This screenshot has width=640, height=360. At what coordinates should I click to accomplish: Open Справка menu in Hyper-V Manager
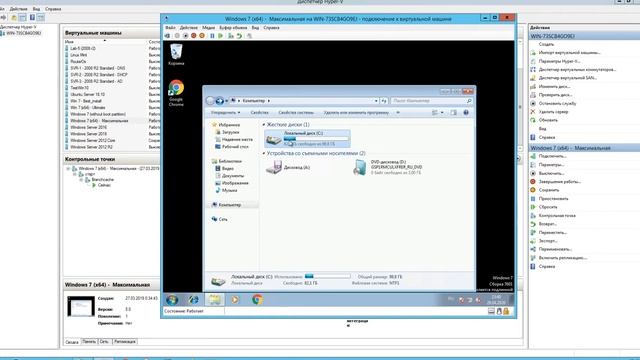pyautogui.click(x=53, y=9)
